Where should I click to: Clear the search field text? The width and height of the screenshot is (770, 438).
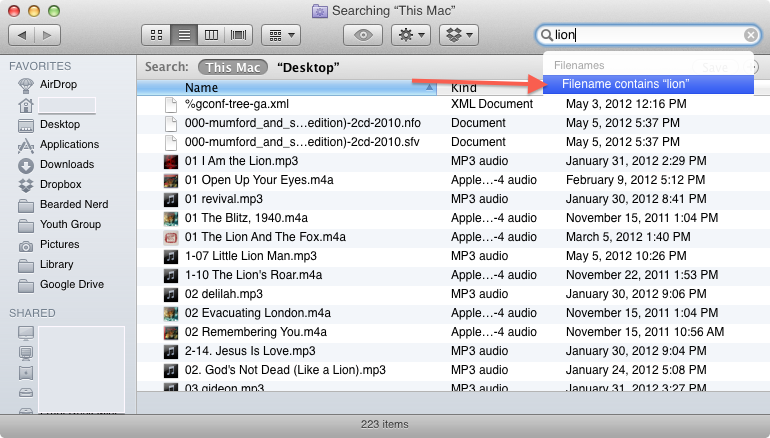pos(750,35)
